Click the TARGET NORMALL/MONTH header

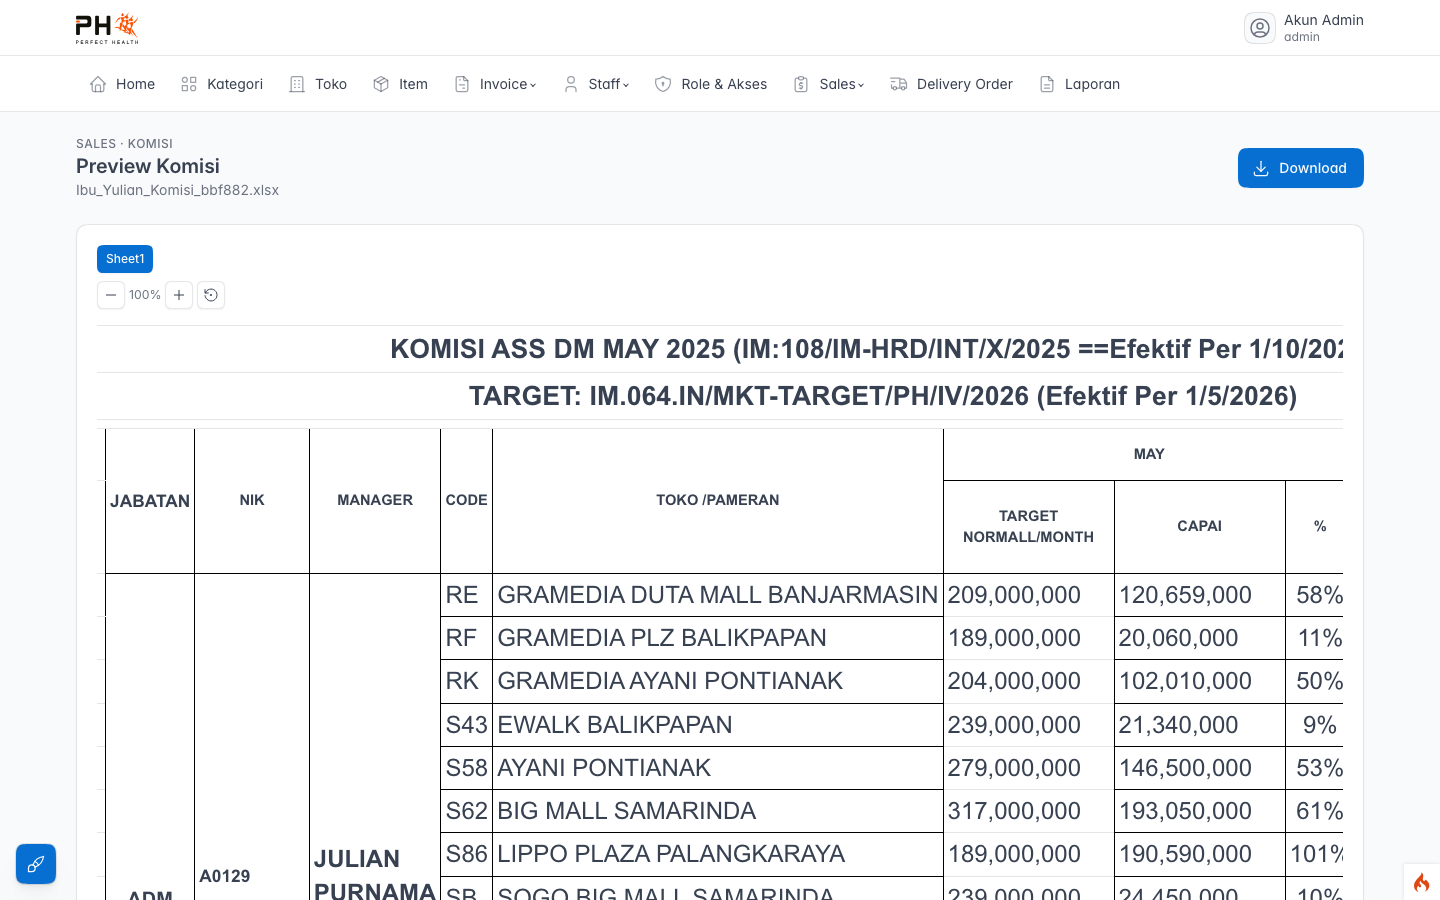(x=1029, y=527)
